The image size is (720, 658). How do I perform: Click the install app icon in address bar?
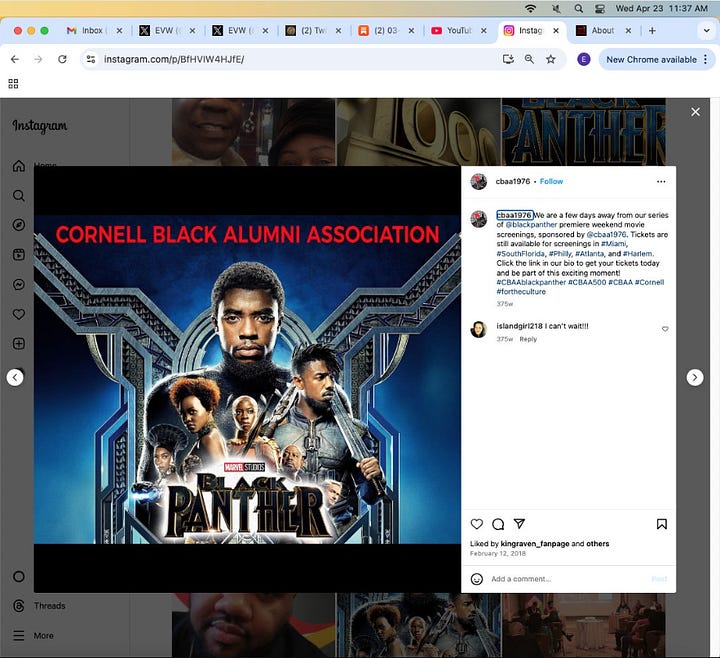(508, 59)
